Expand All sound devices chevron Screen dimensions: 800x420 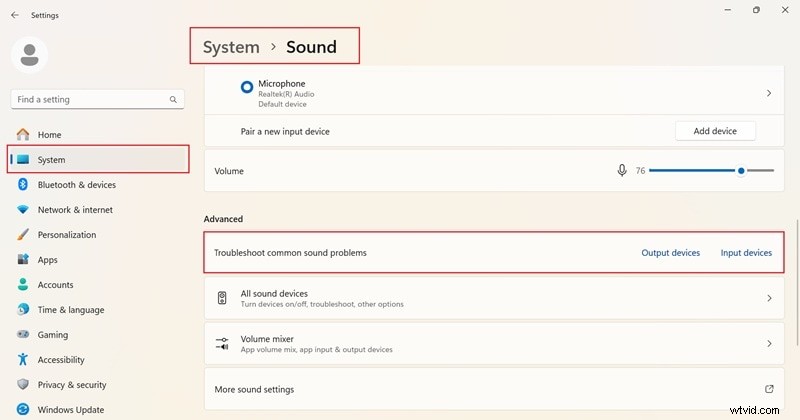(x=769, y=298)
